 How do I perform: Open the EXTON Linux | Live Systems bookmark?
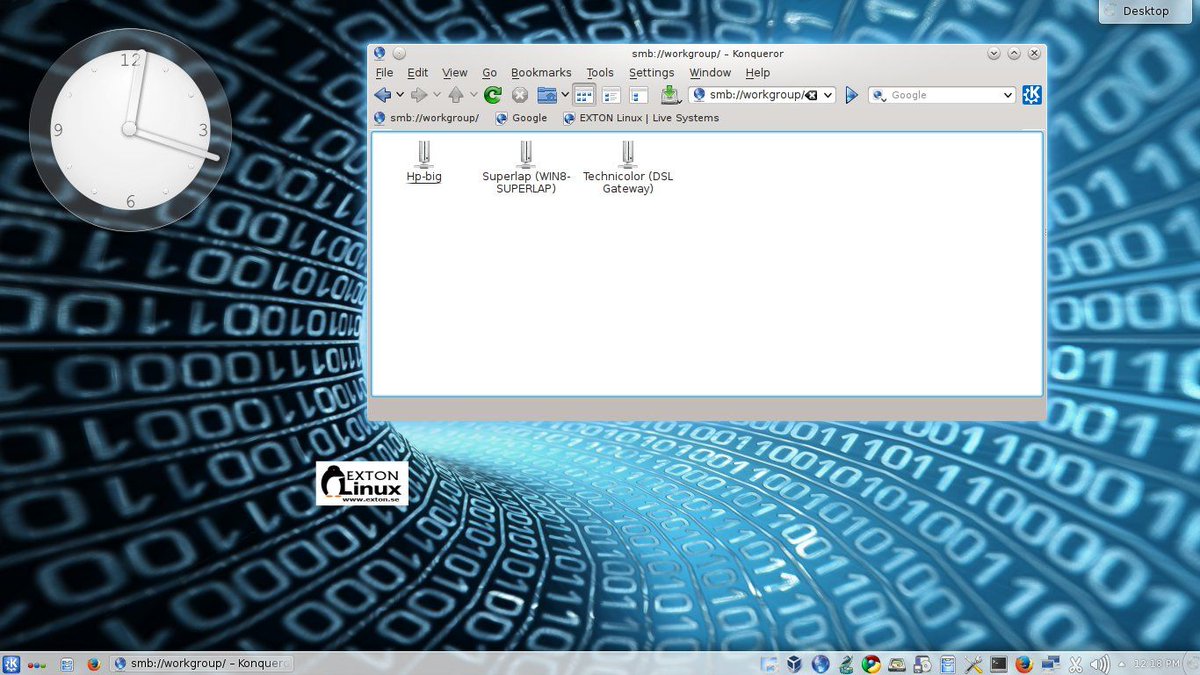pos(641,118)
